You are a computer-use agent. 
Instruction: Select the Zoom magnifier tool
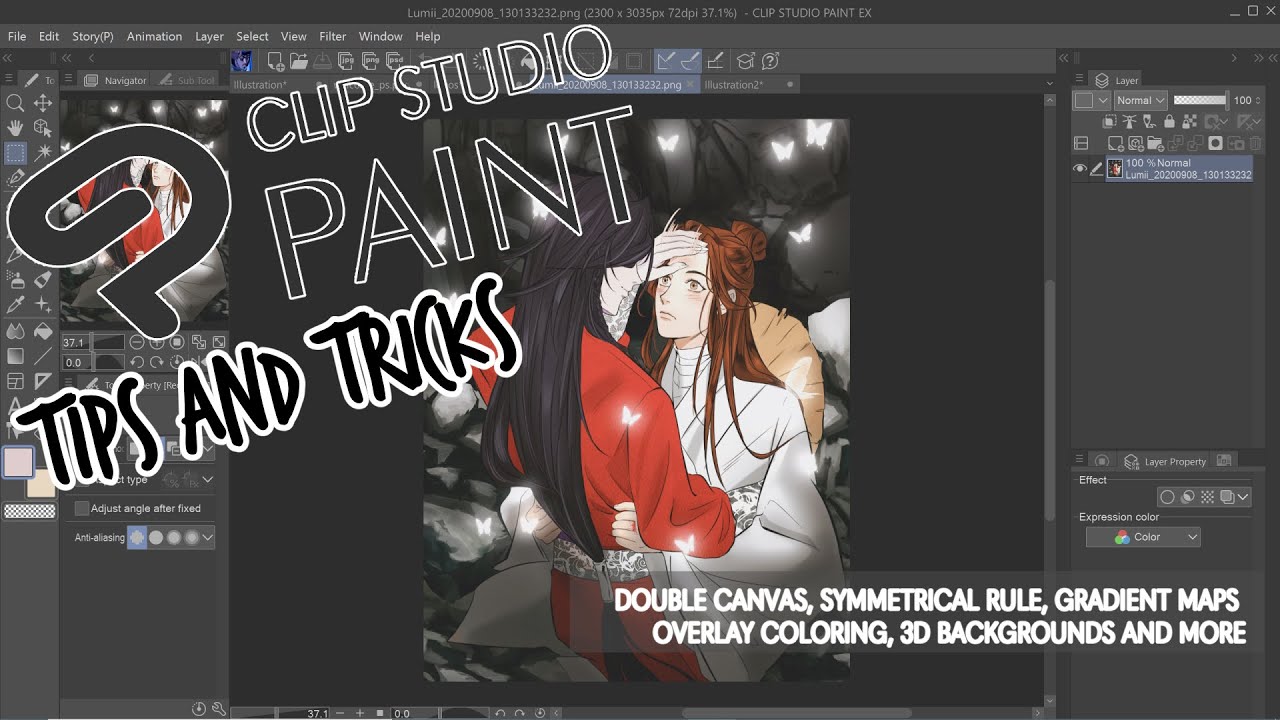(15, 103)
